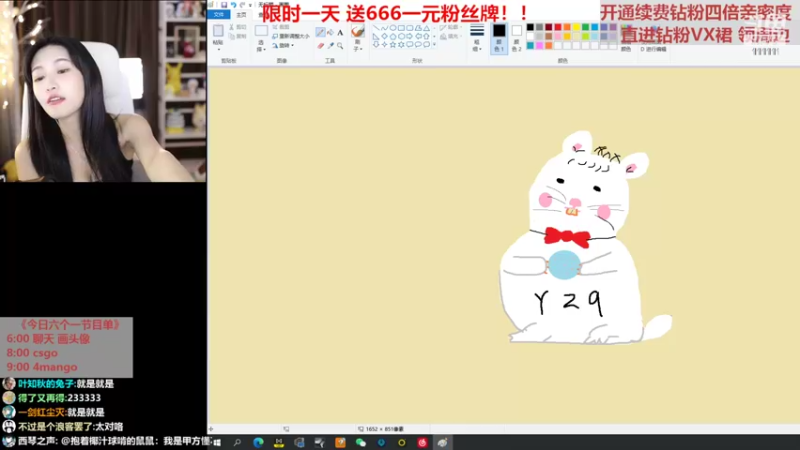Screen dimensions: 800x450
Task: Switch to the Home ribbon tab
Action: (241, 15)
